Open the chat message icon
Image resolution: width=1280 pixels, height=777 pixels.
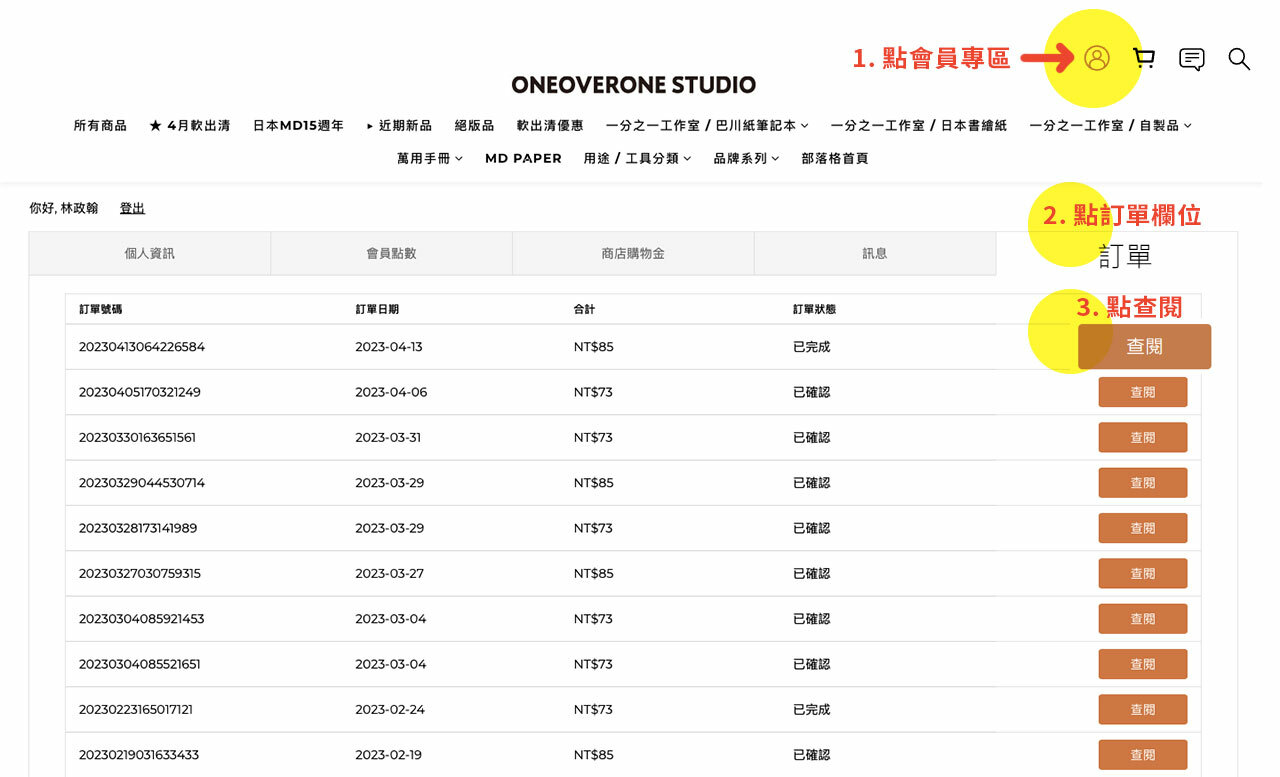point(1191,59)
